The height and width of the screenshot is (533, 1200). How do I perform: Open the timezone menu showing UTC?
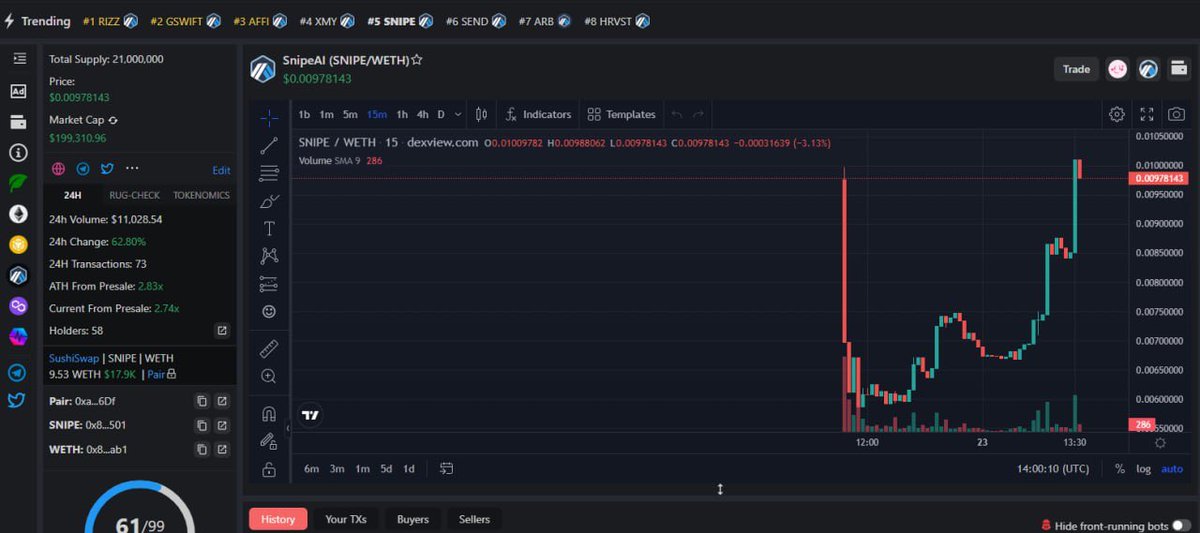click(x=1053, y=469)
